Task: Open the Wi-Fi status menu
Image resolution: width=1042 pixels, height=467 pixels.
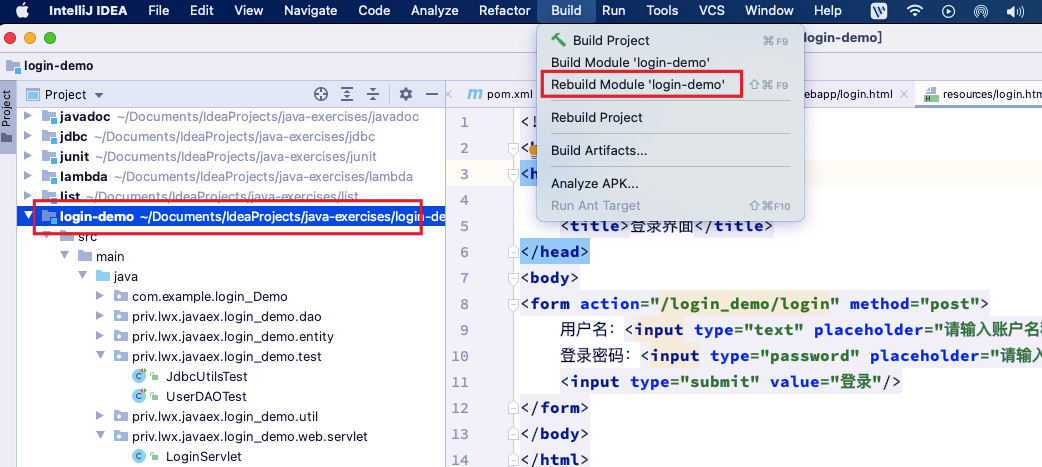Action: pos(915,11)
